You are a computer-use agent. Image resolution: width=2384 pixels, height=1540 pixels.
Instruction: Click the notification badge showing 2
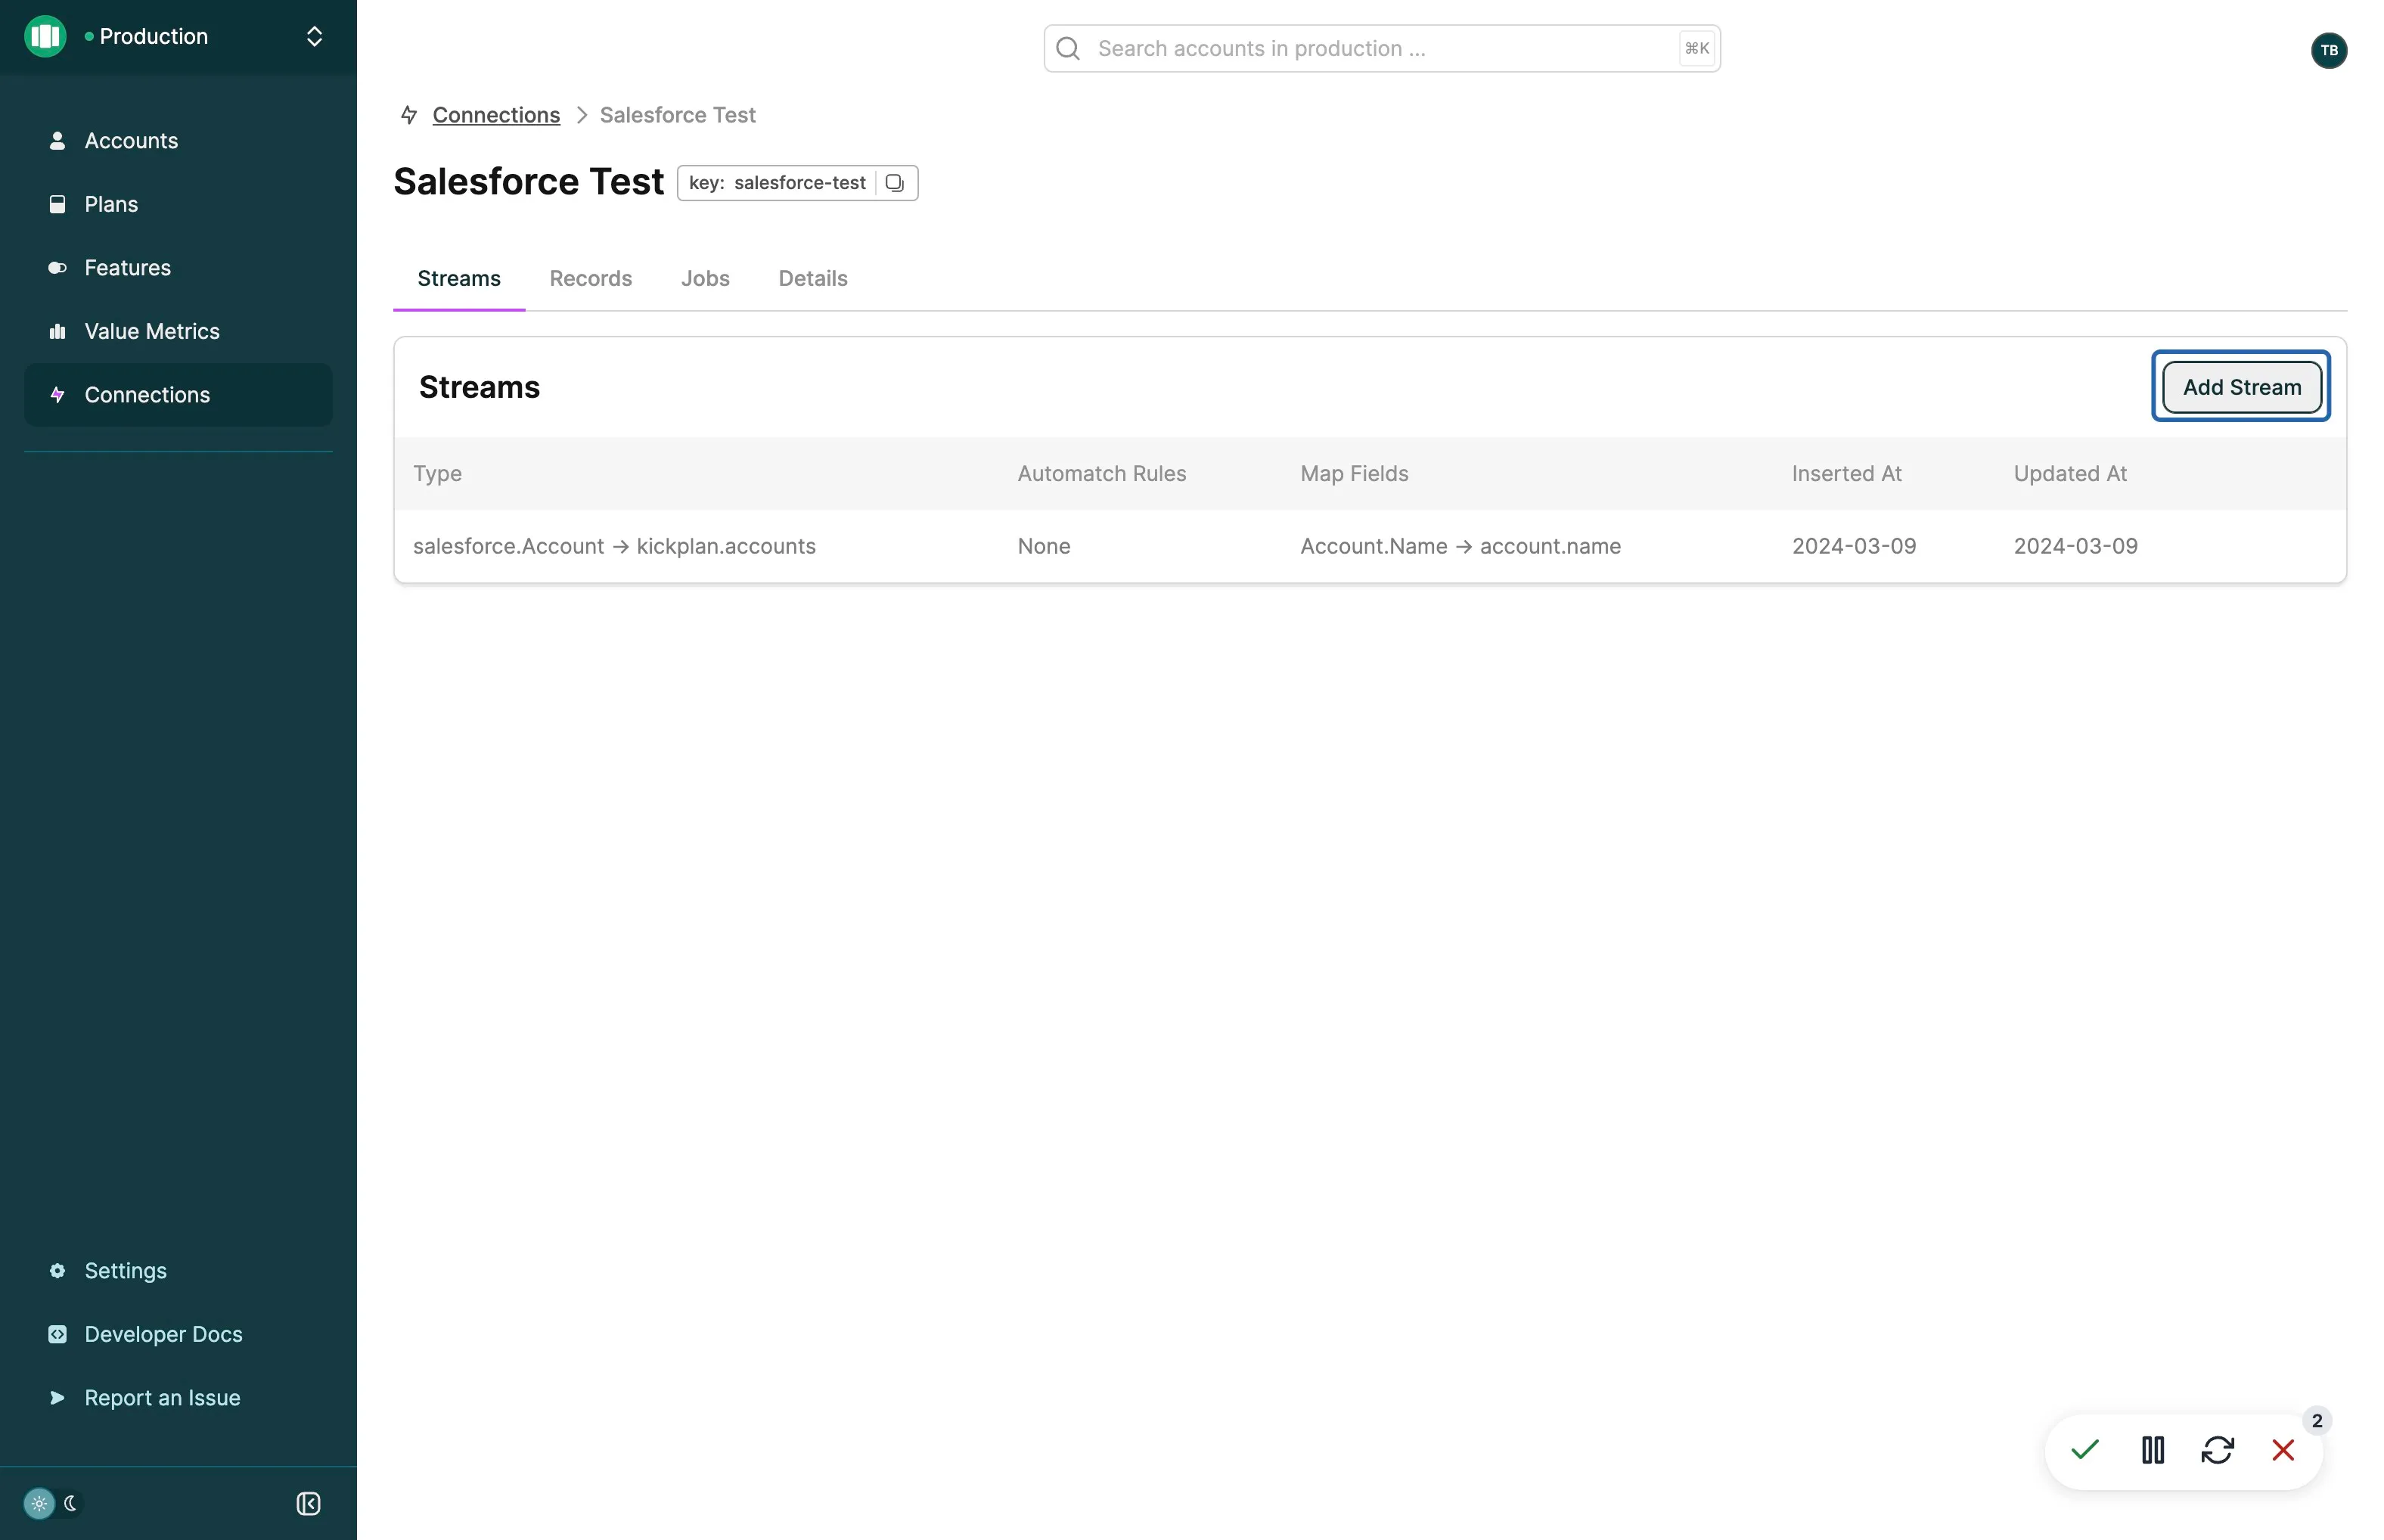[x=2316, y=1421]
